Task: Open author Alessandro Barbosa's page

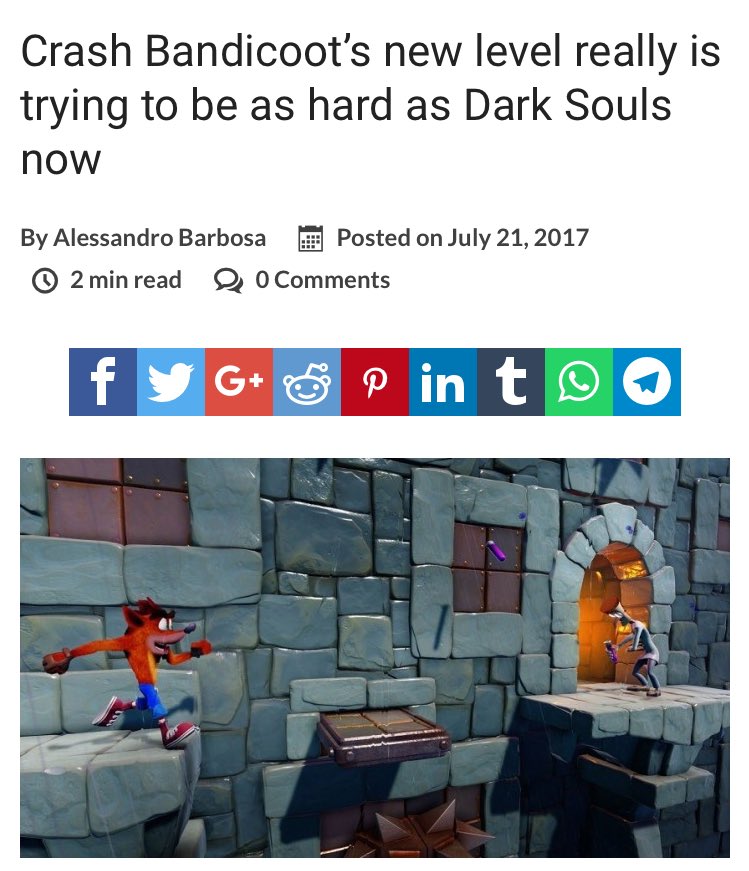Action: (x=159, y=238)
